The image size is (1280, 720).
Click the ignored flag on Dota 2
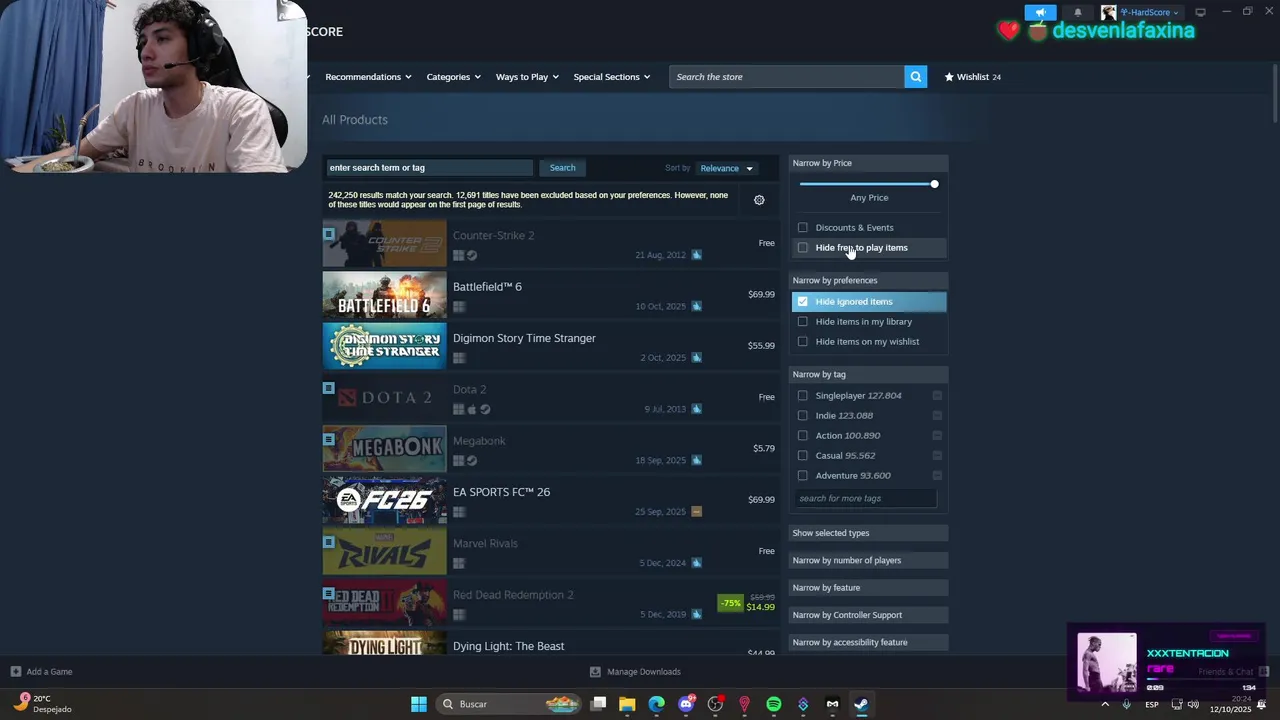coord(328,388)
